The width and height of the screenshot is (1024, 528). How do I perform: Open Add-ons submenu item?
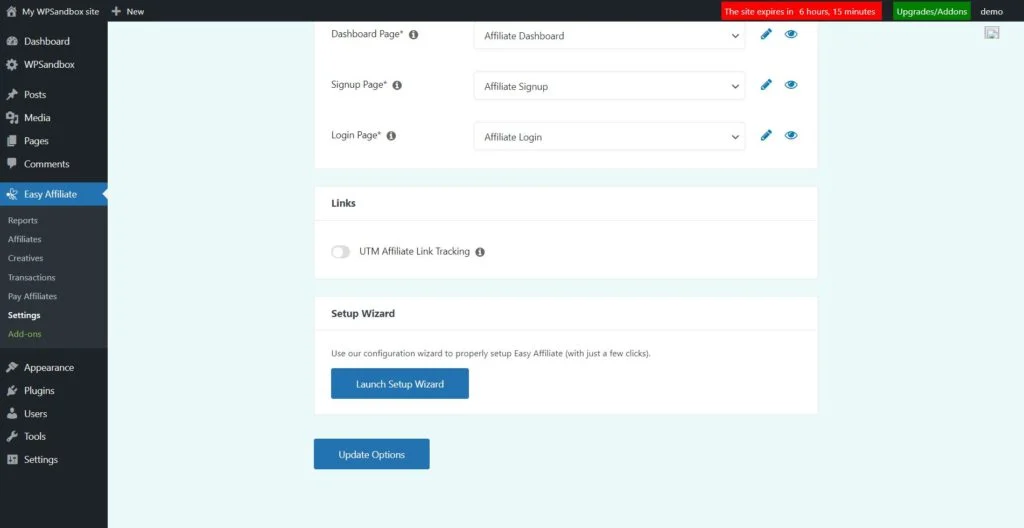point(24,334)
